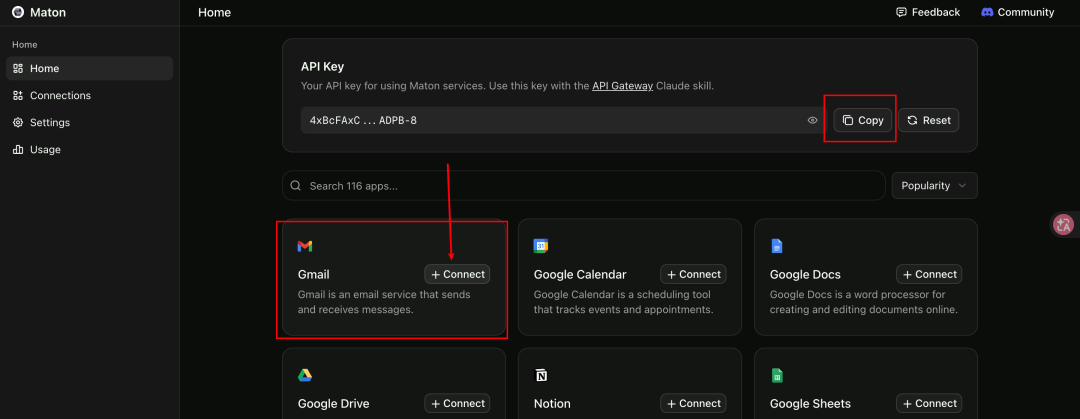
Task: Connect the Google Calendar app
Action: tap(693, 274)
